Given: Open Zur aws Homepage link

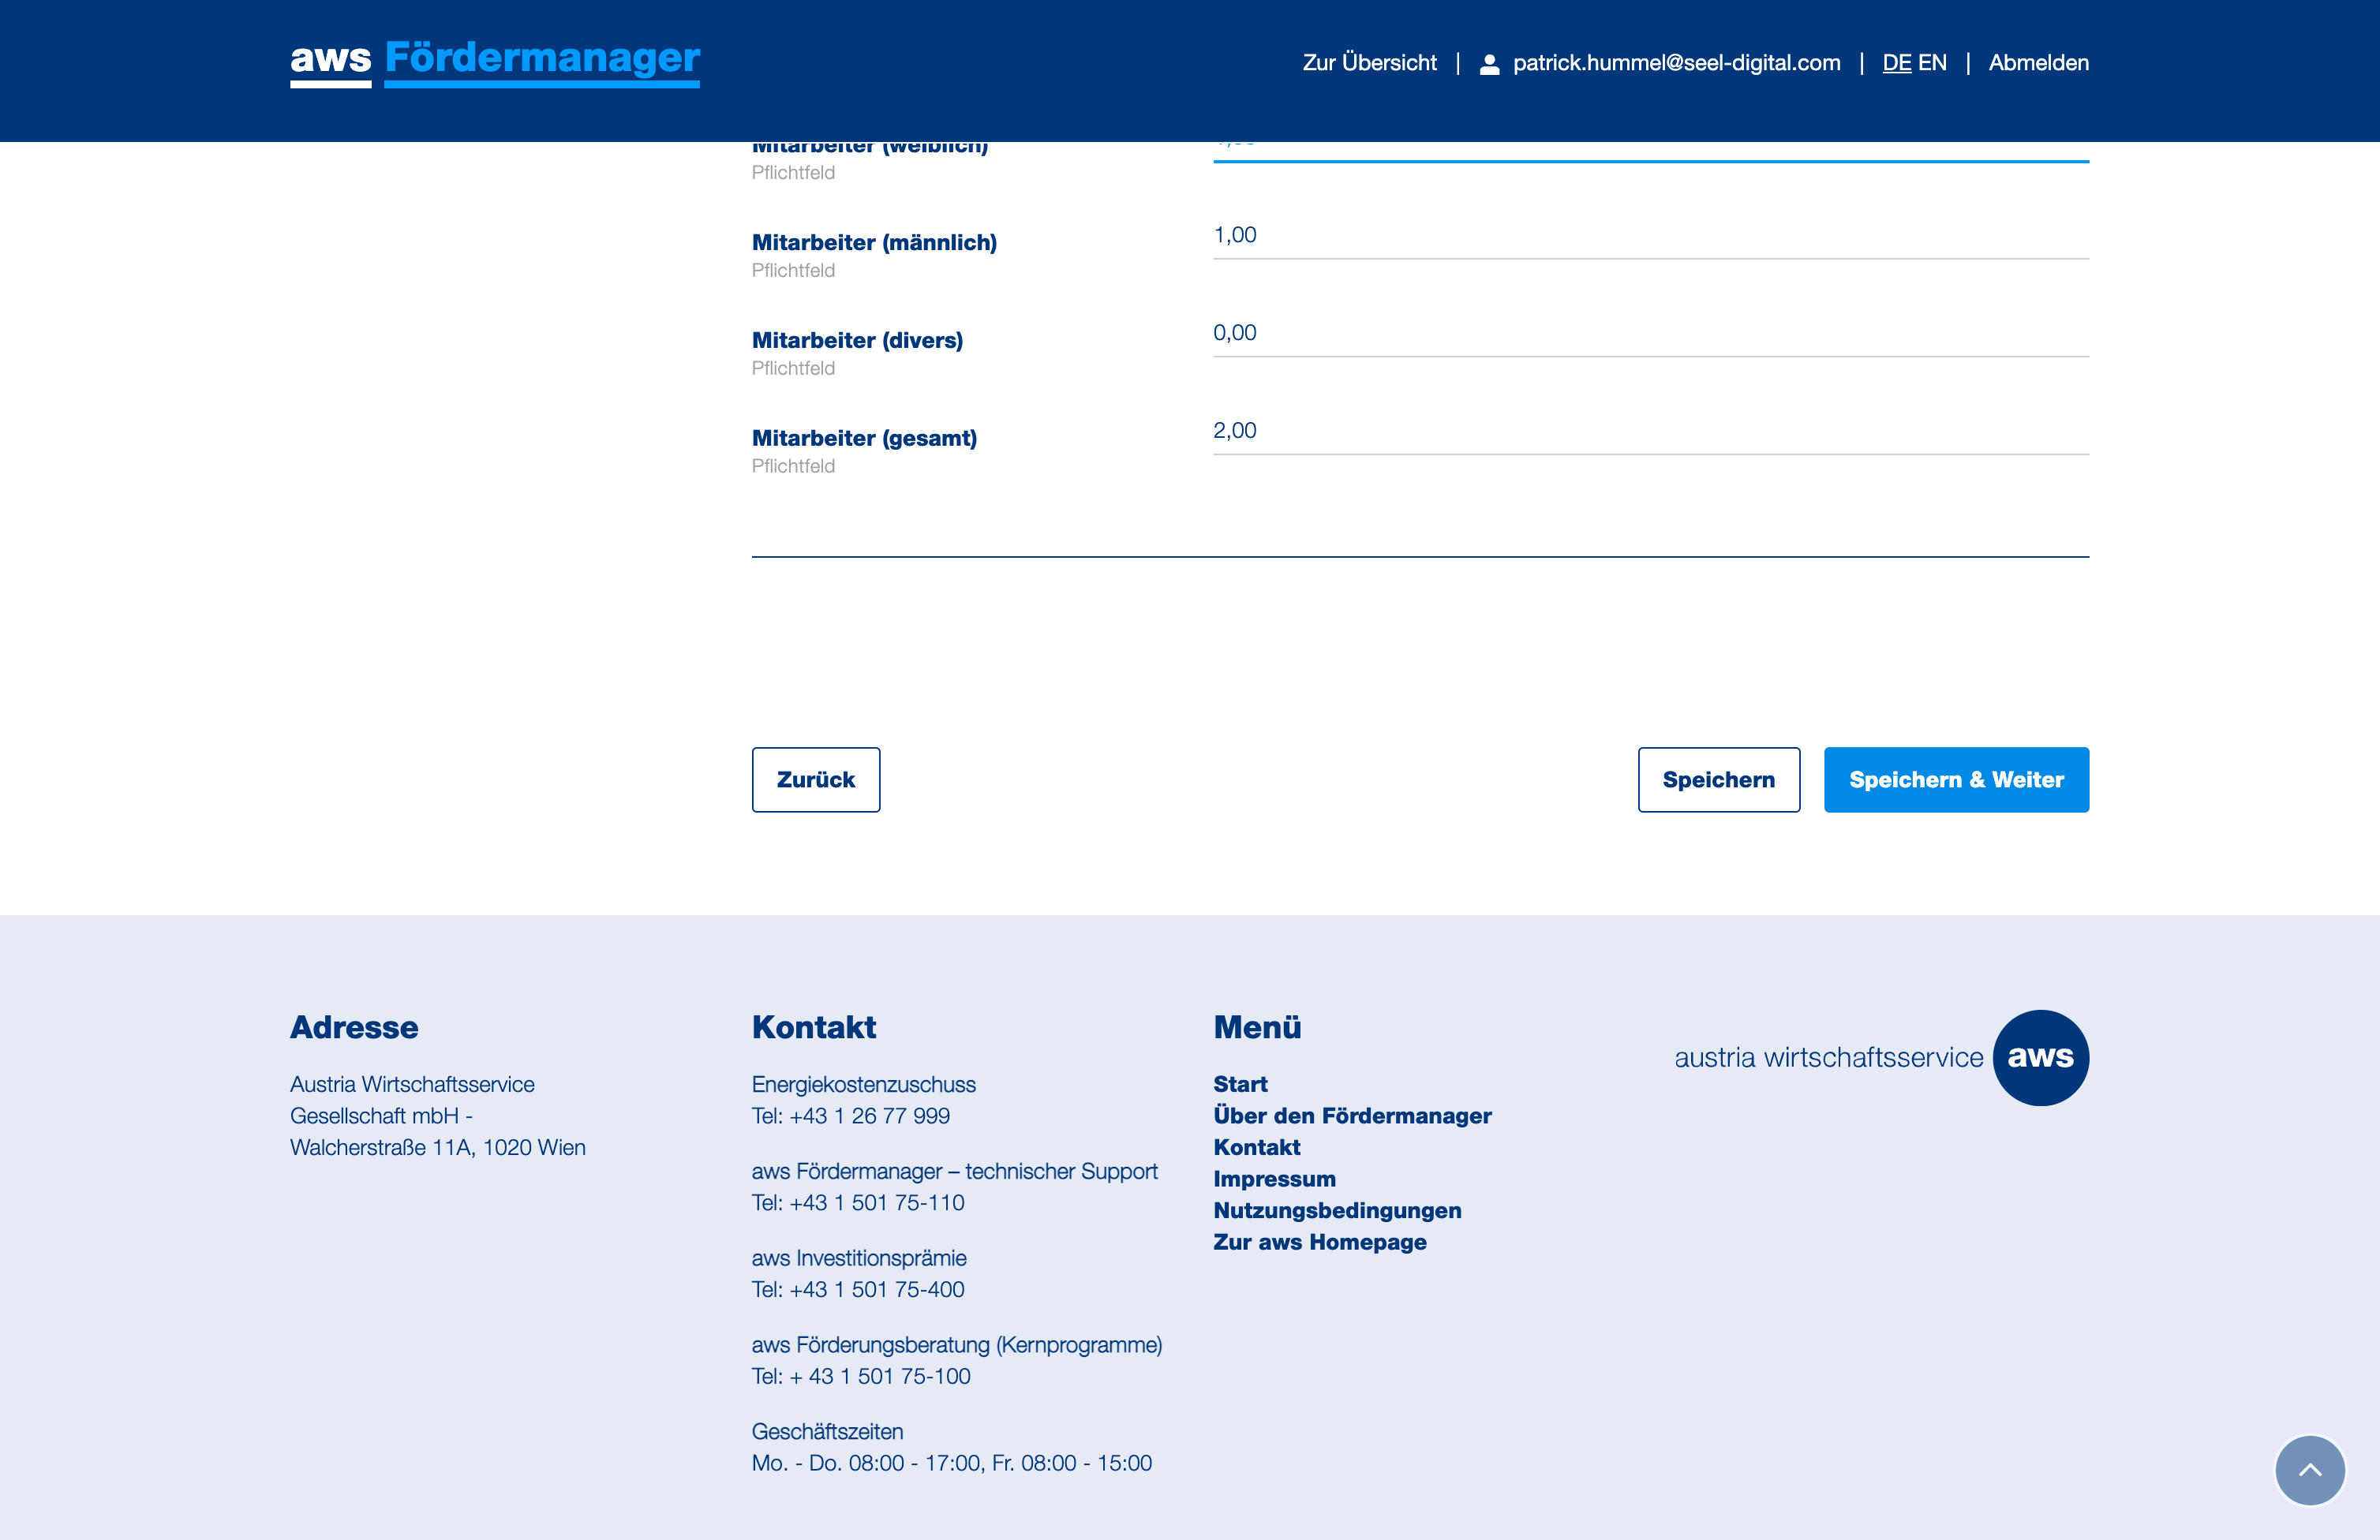Looking at the screenshot, I should (x=1320, y=1242).
